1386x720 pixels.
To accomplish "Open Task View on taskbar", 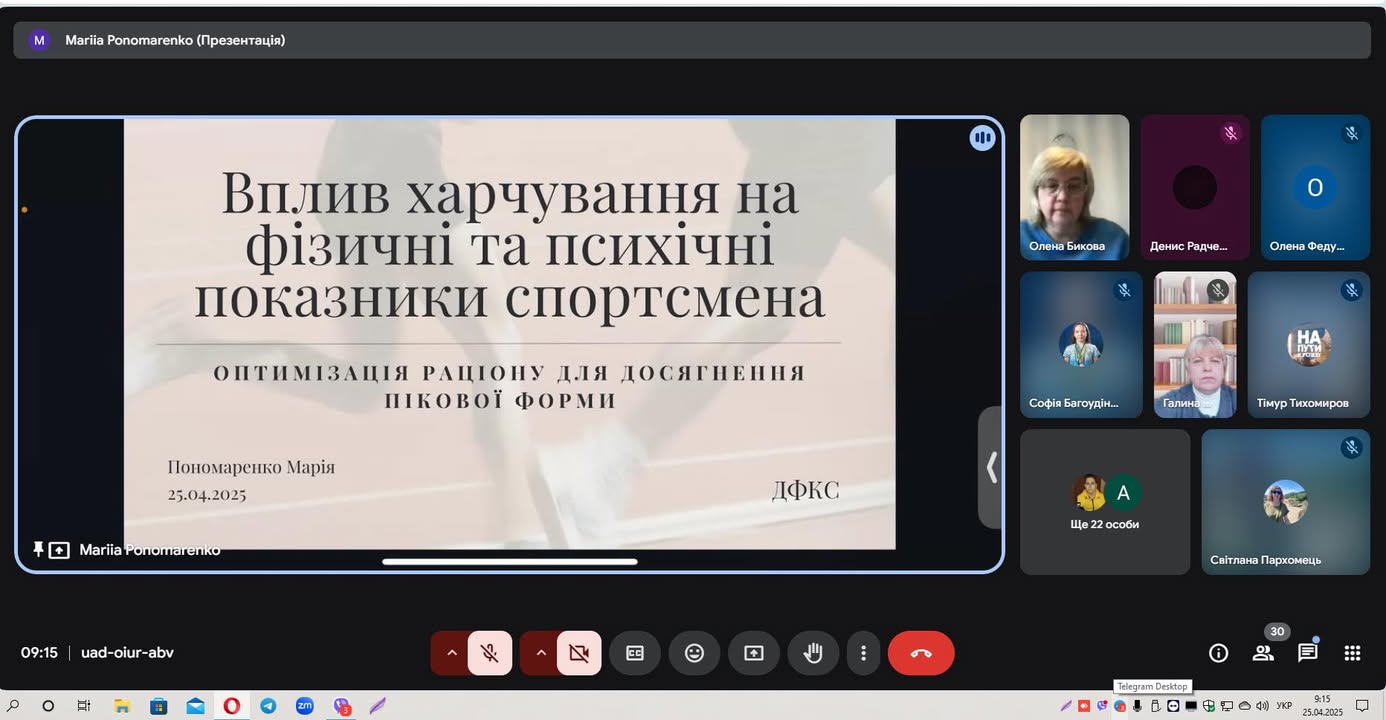I will (x=84, y=706).
